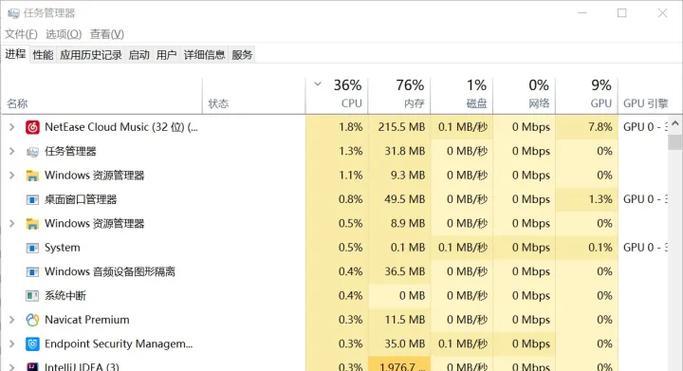Select the first Windows 资源管理器 folder icon
The height and width of the screenshot is (371, 683).
tap(32, 175)
